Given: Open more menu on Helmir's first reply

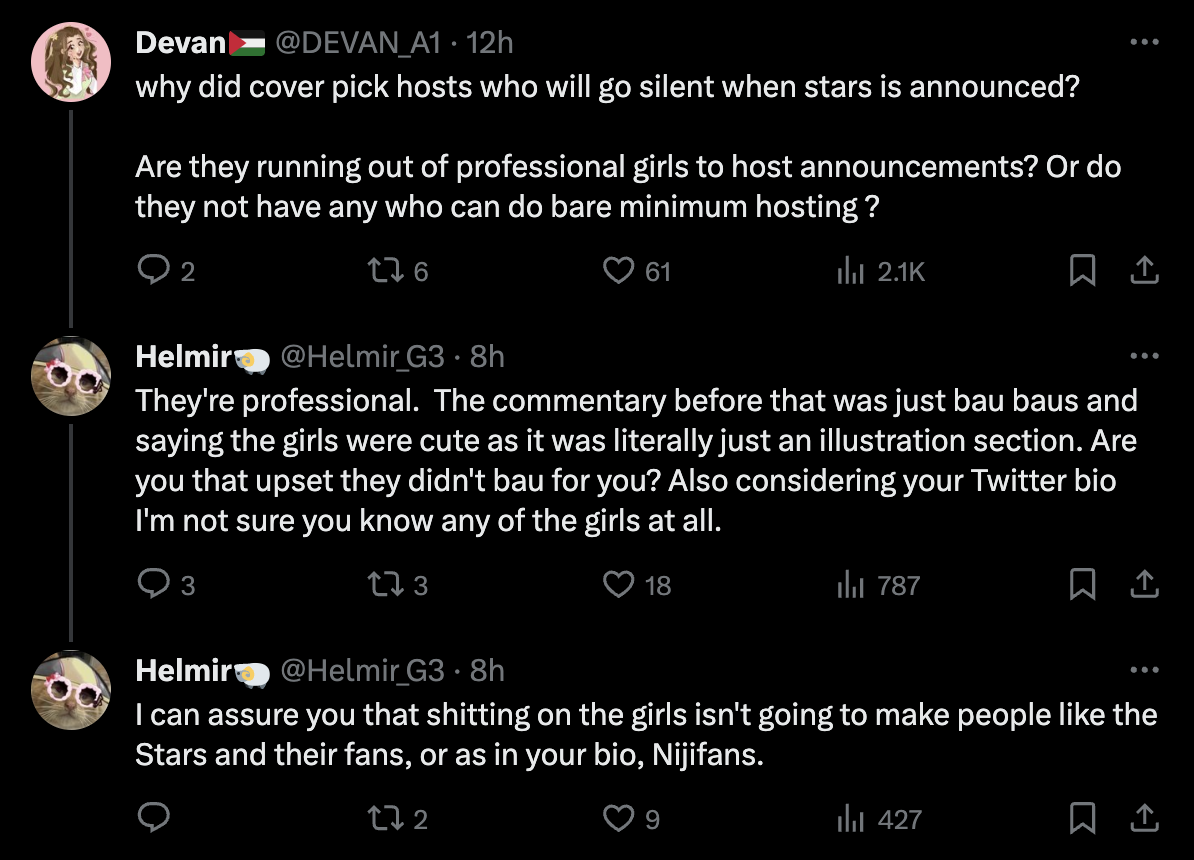Looking at the screenshot, I should 1144,356.
